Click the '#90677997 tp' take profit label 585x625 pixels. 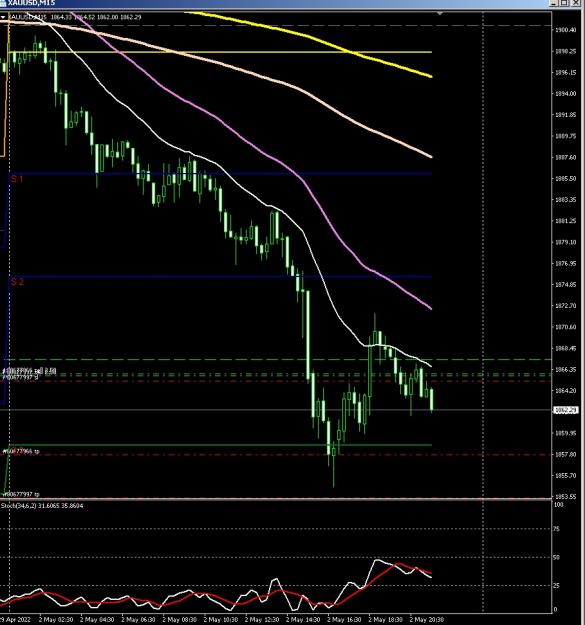click(21, 494)
